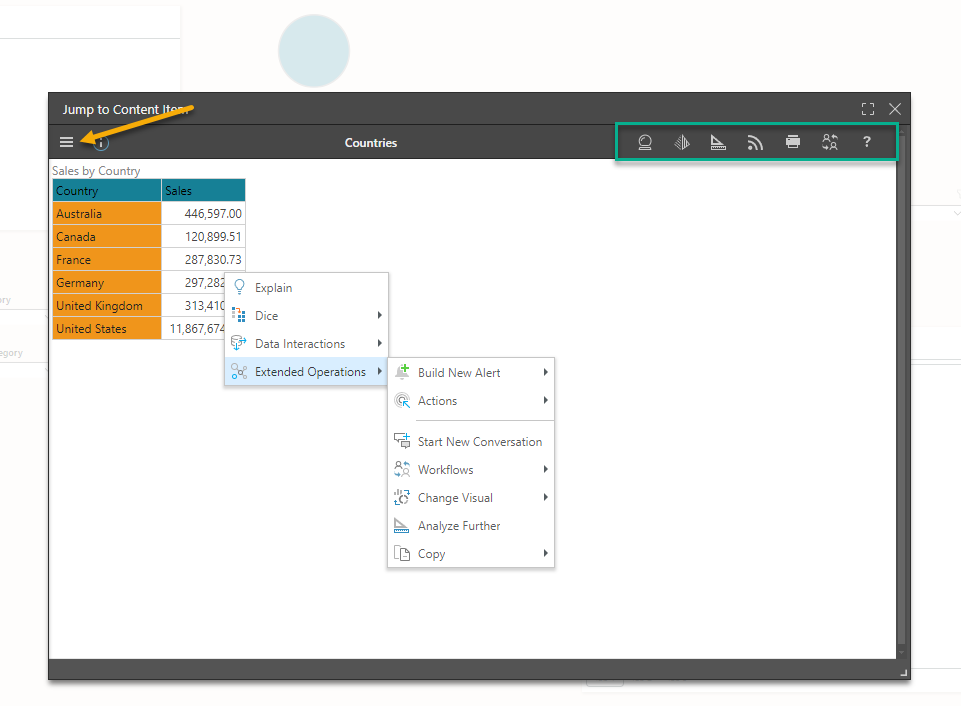Toggle full screen for the Jump to Content dialog
Viewport: 961px width, 706px height.
pos(868,109)
